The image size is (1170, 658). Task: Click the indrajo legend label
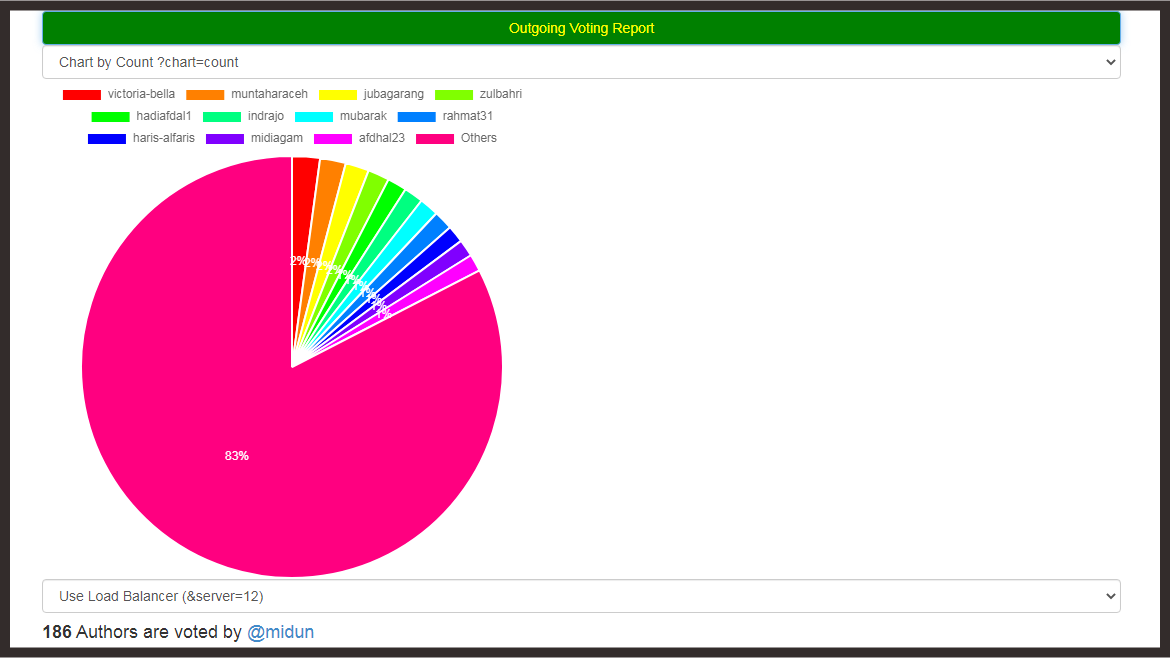266,116
